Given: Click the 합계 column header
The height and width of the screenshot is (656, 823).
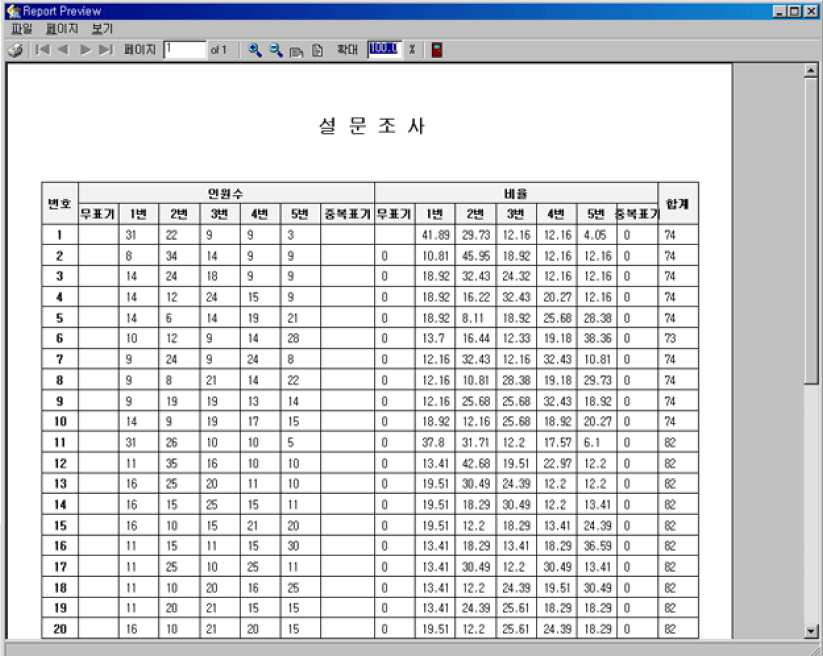Looking at the screenshot, I should 678,204.
